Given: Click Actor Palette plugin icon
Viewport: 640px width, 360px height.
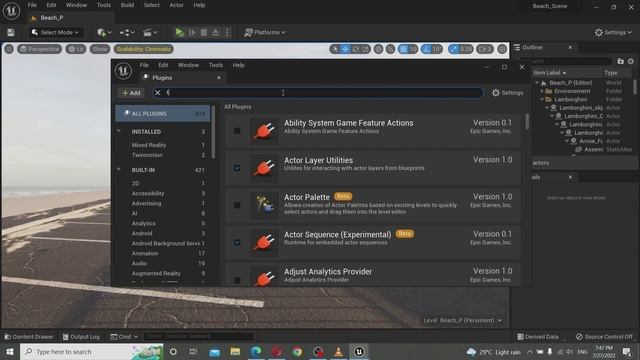Looking at the screenshot, I should [x=264, y=205].
